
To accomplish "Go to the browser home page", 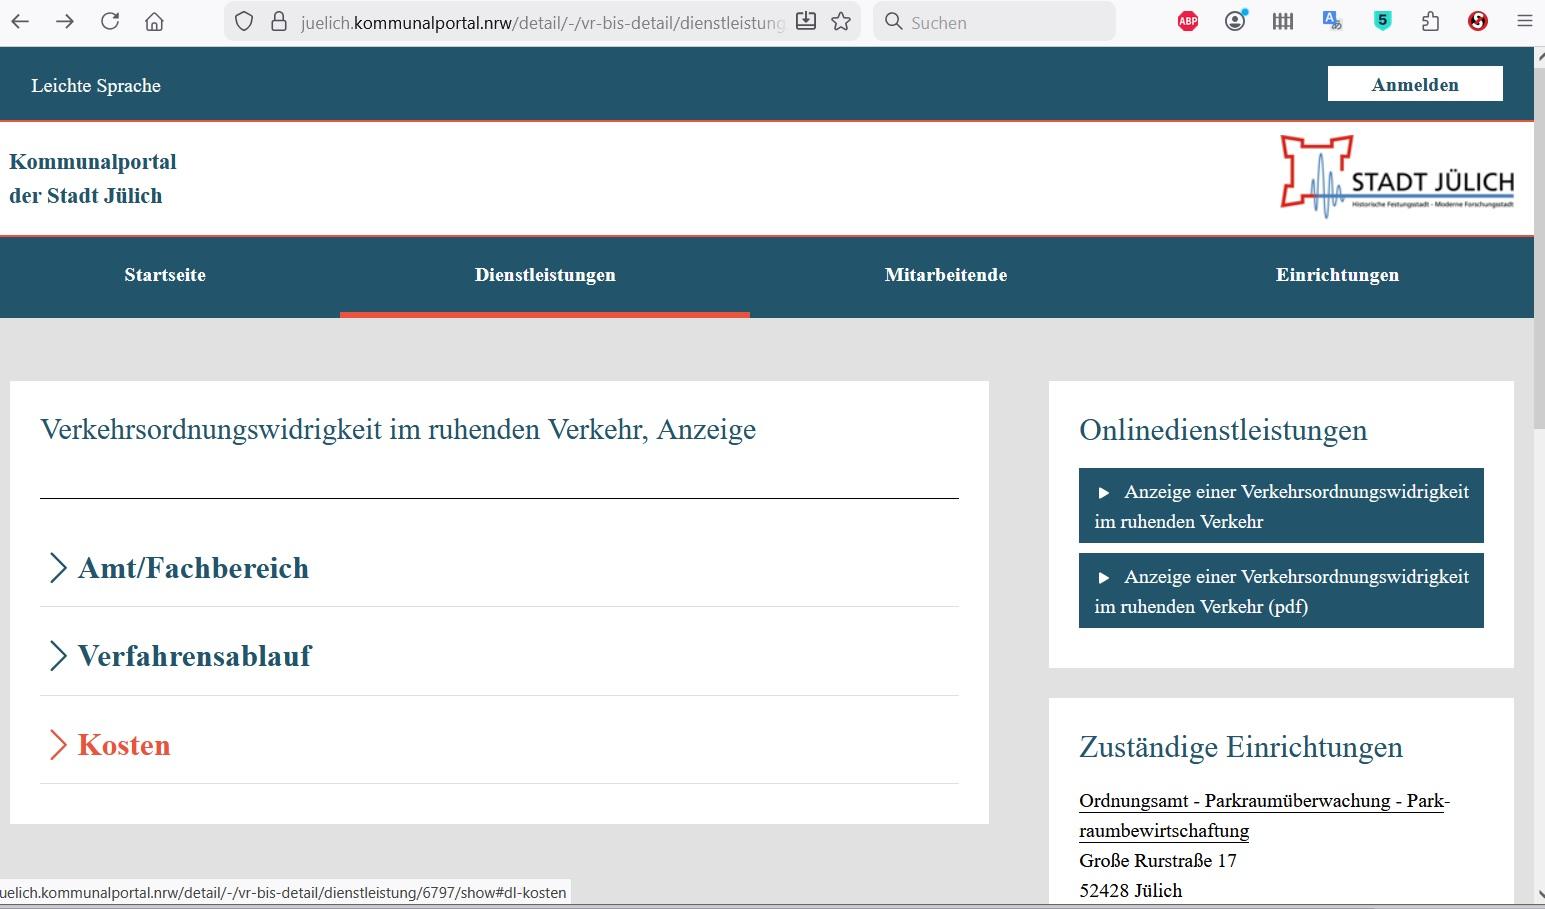I will coord(154,21).
